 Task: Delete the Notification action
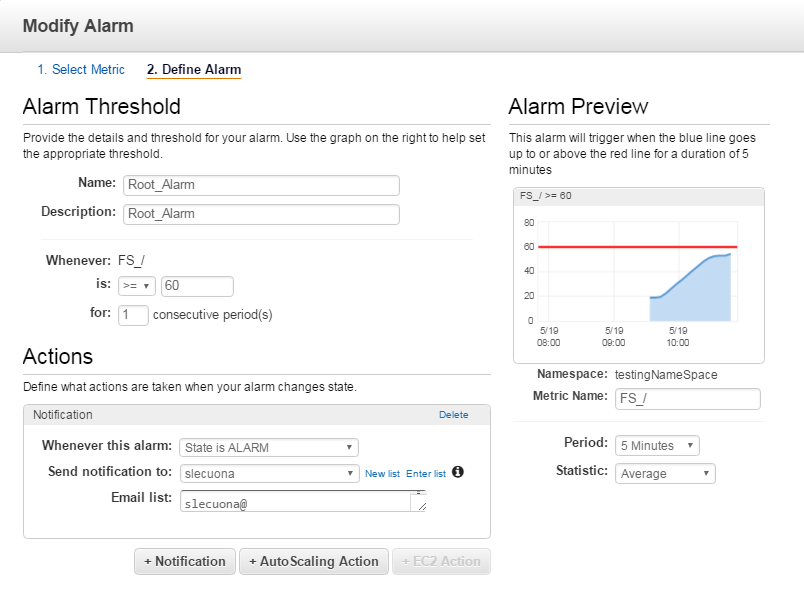tap(453, 415)
